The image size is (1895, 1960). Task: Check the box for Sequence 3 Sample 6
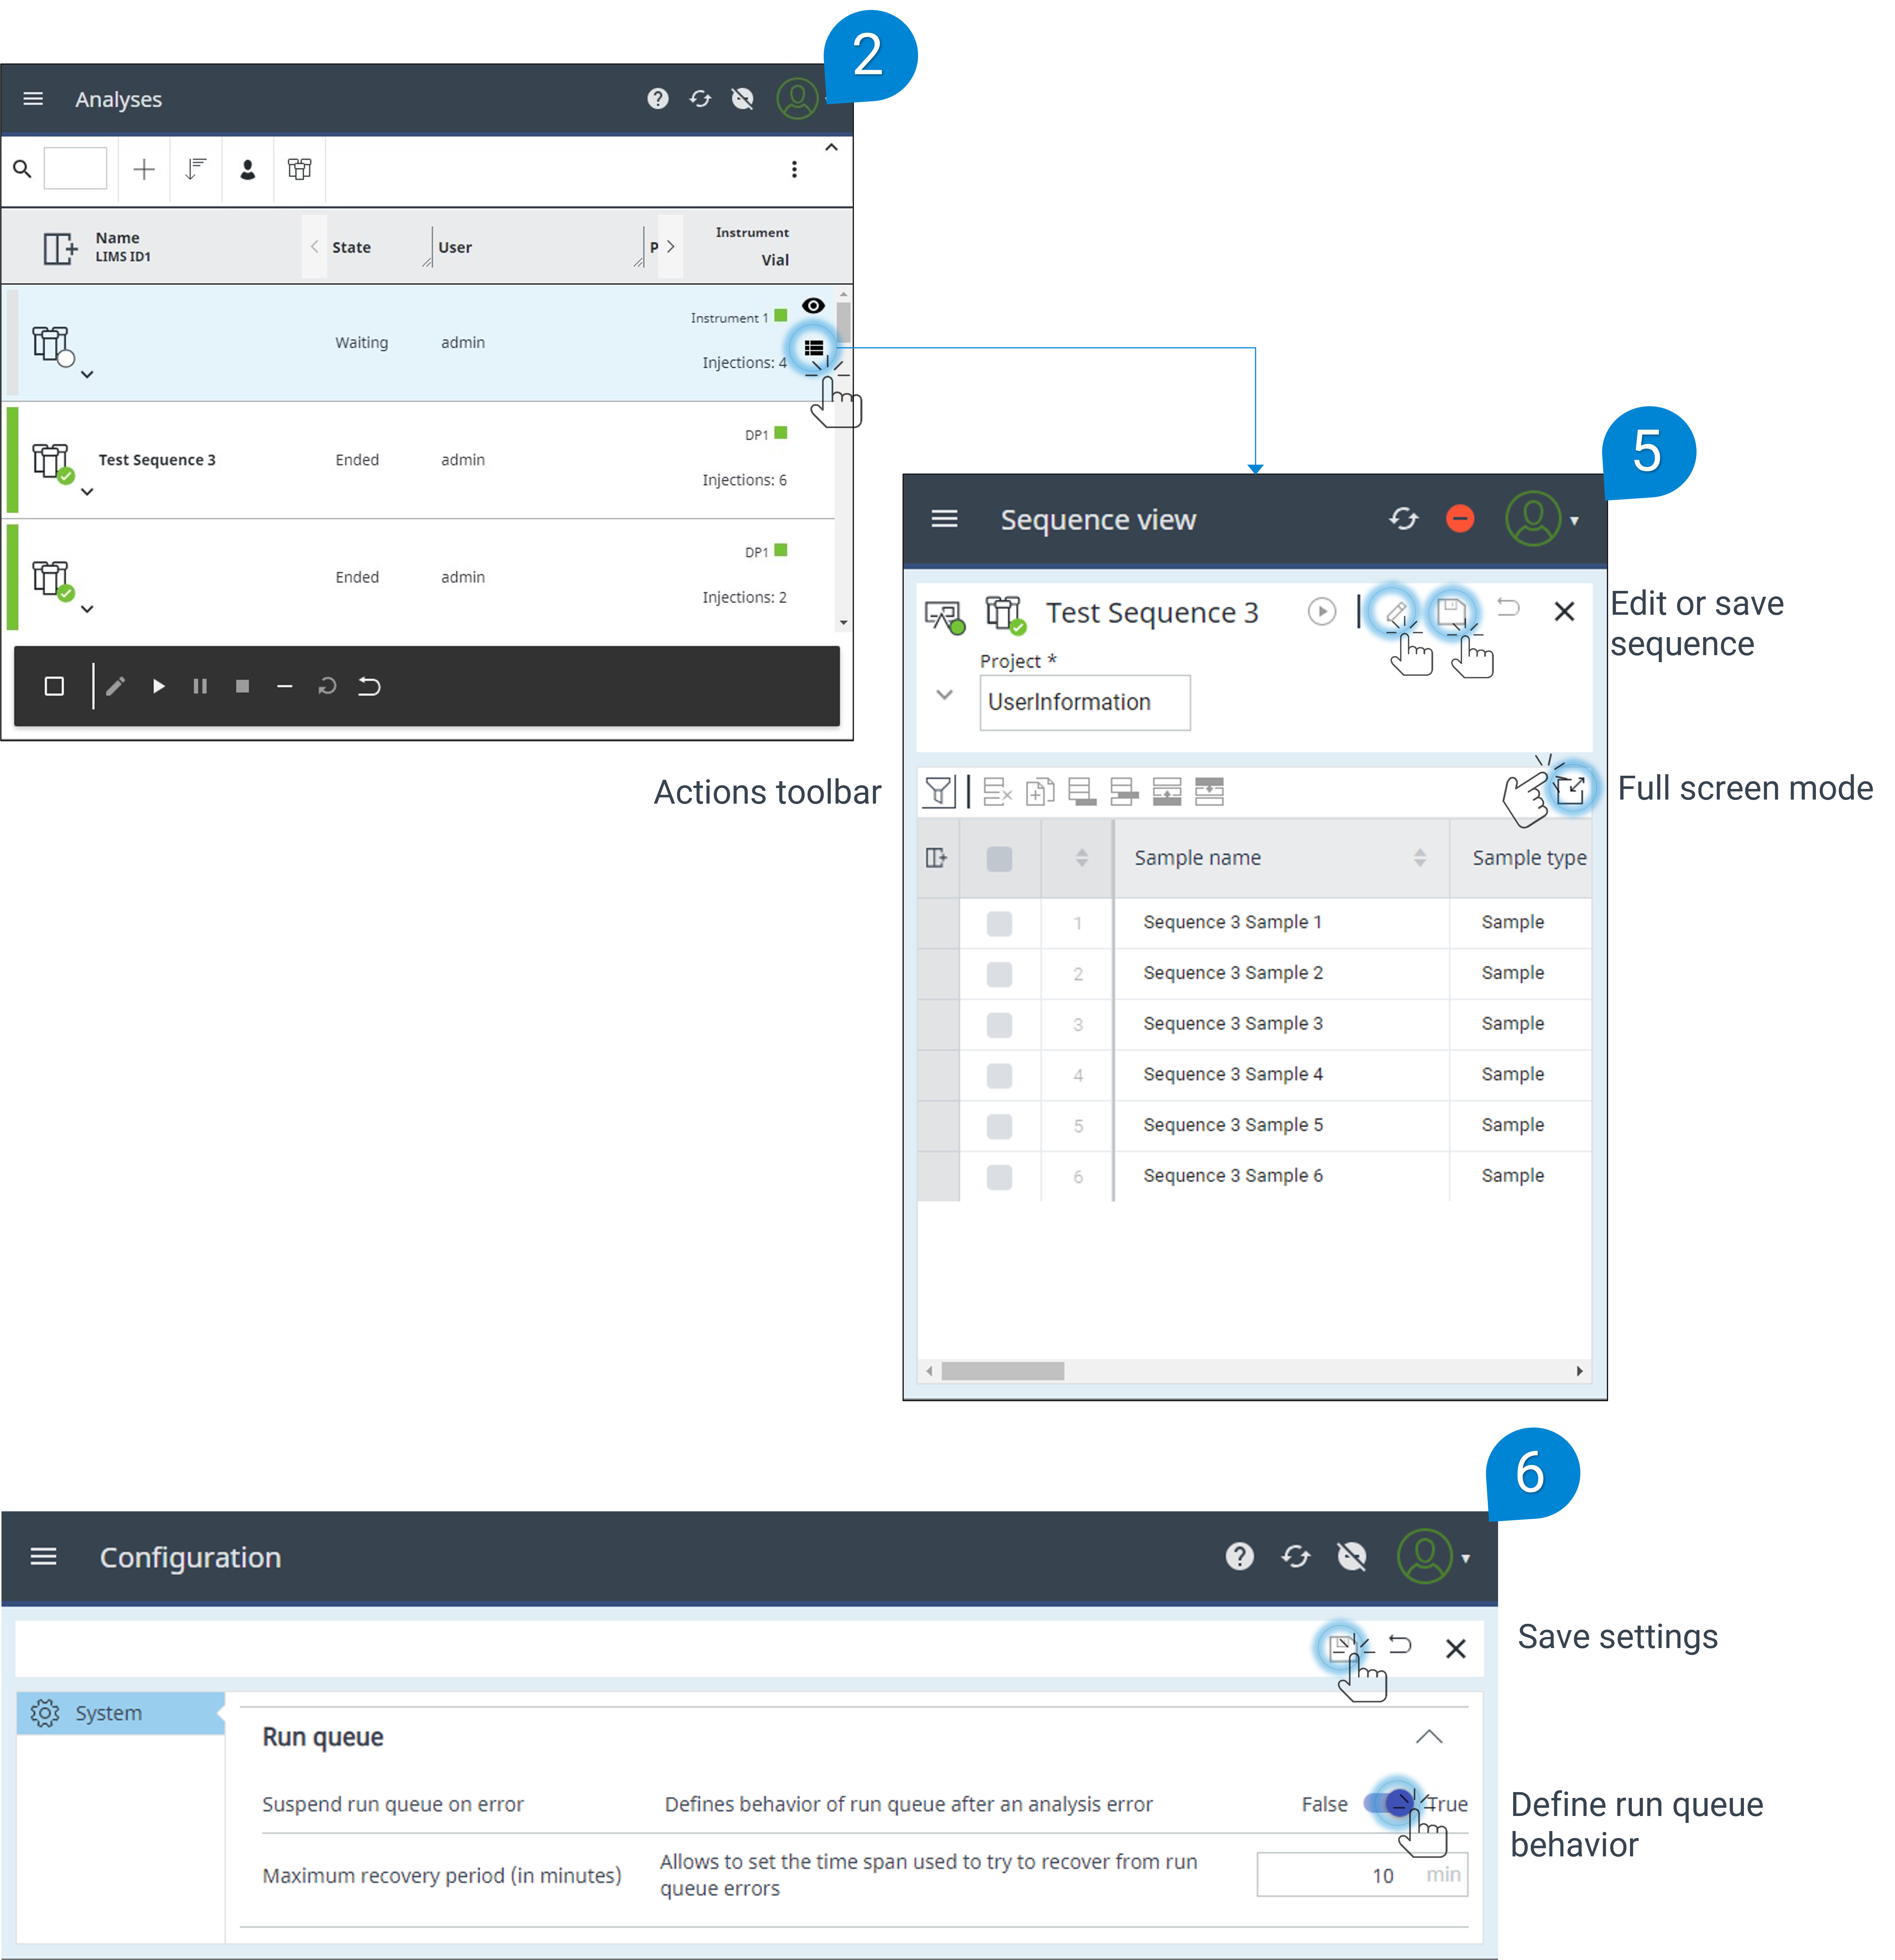point(999,1177)
